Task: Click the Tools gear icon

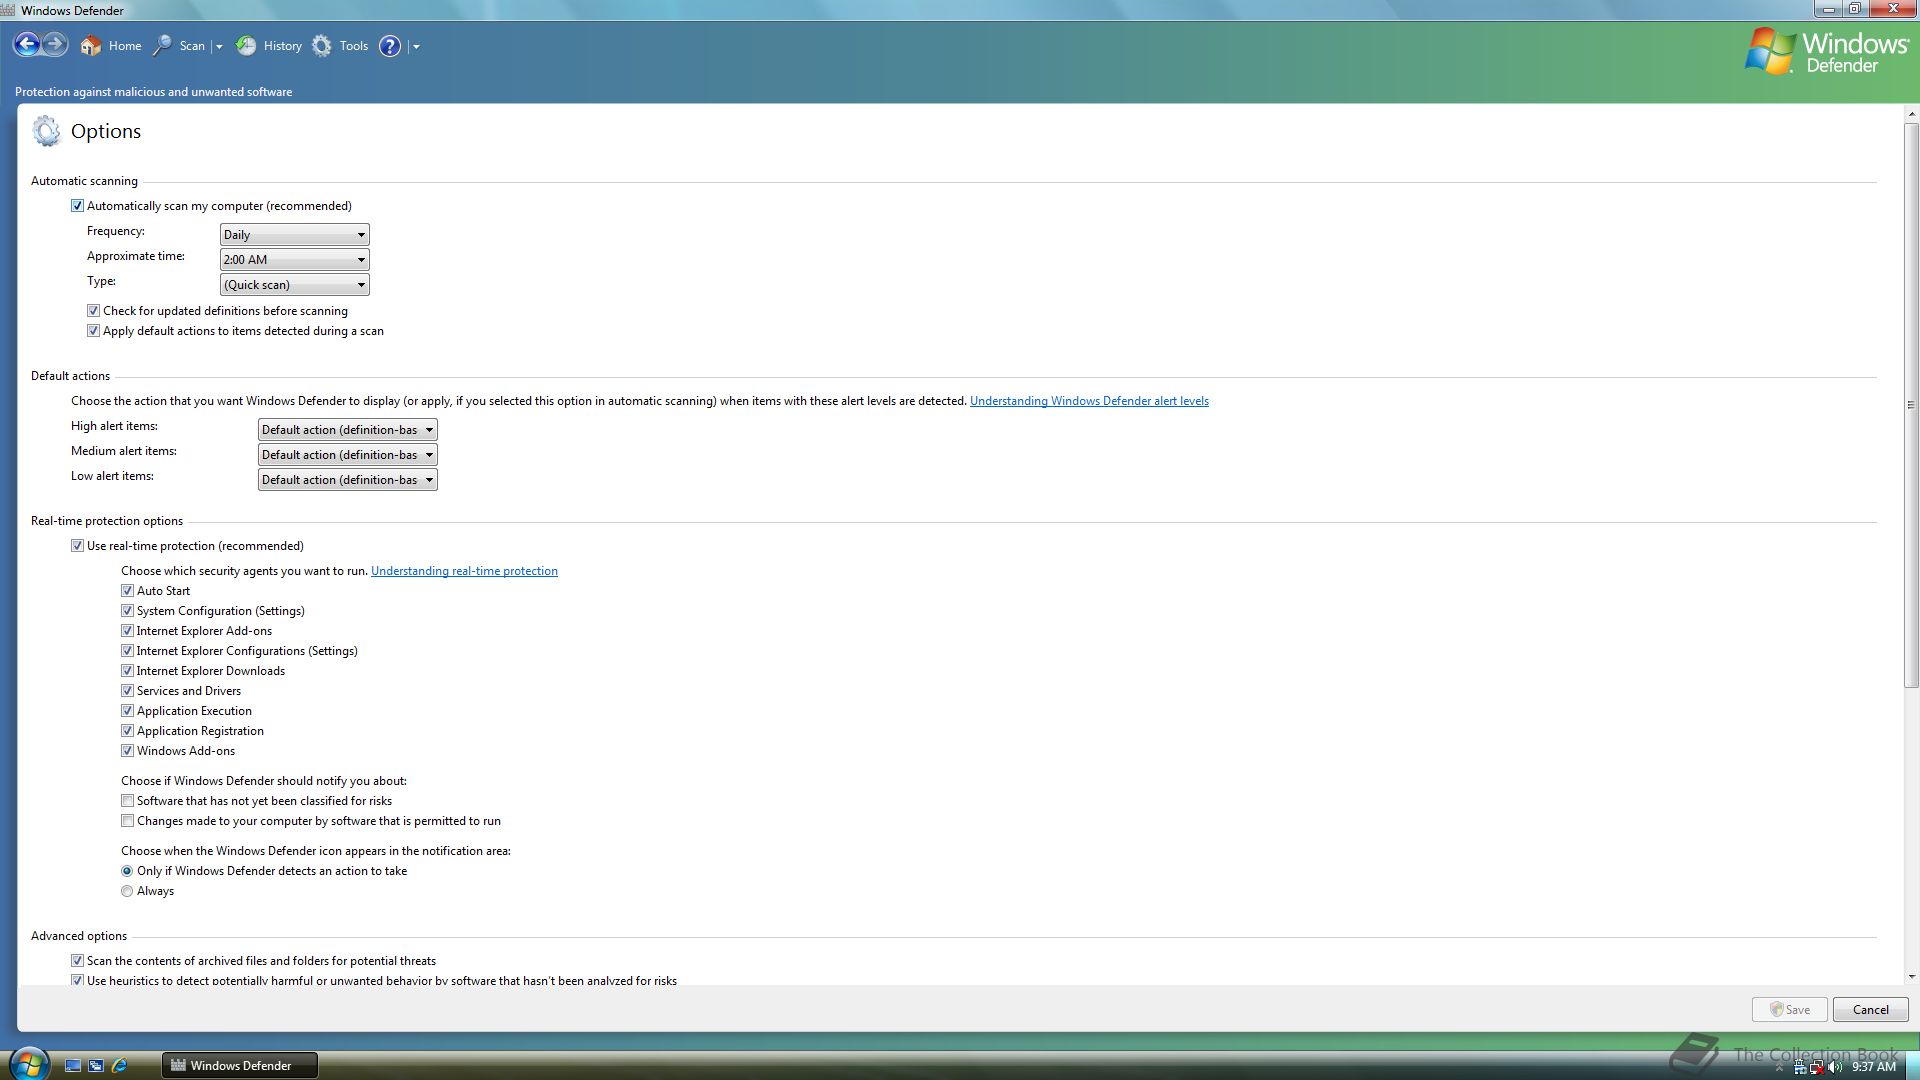Action: pyautogui.click(x=322, y=46)
